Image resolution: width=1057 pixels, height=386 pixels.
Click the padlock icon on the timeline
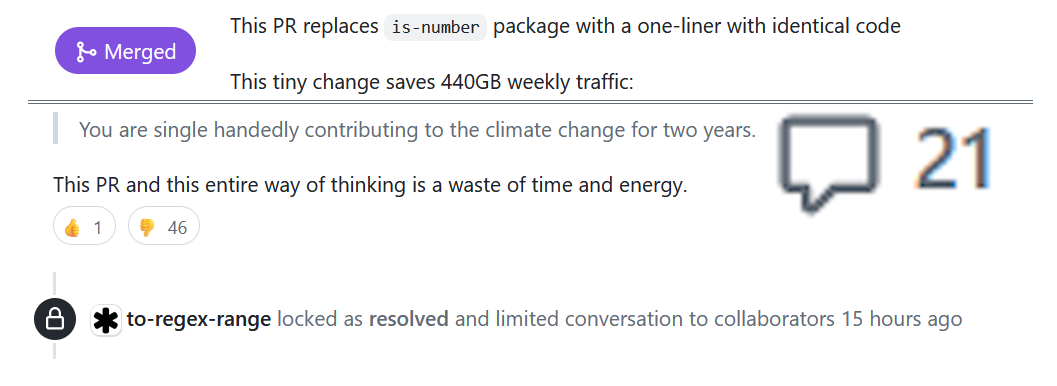click(x=55, y=319)
